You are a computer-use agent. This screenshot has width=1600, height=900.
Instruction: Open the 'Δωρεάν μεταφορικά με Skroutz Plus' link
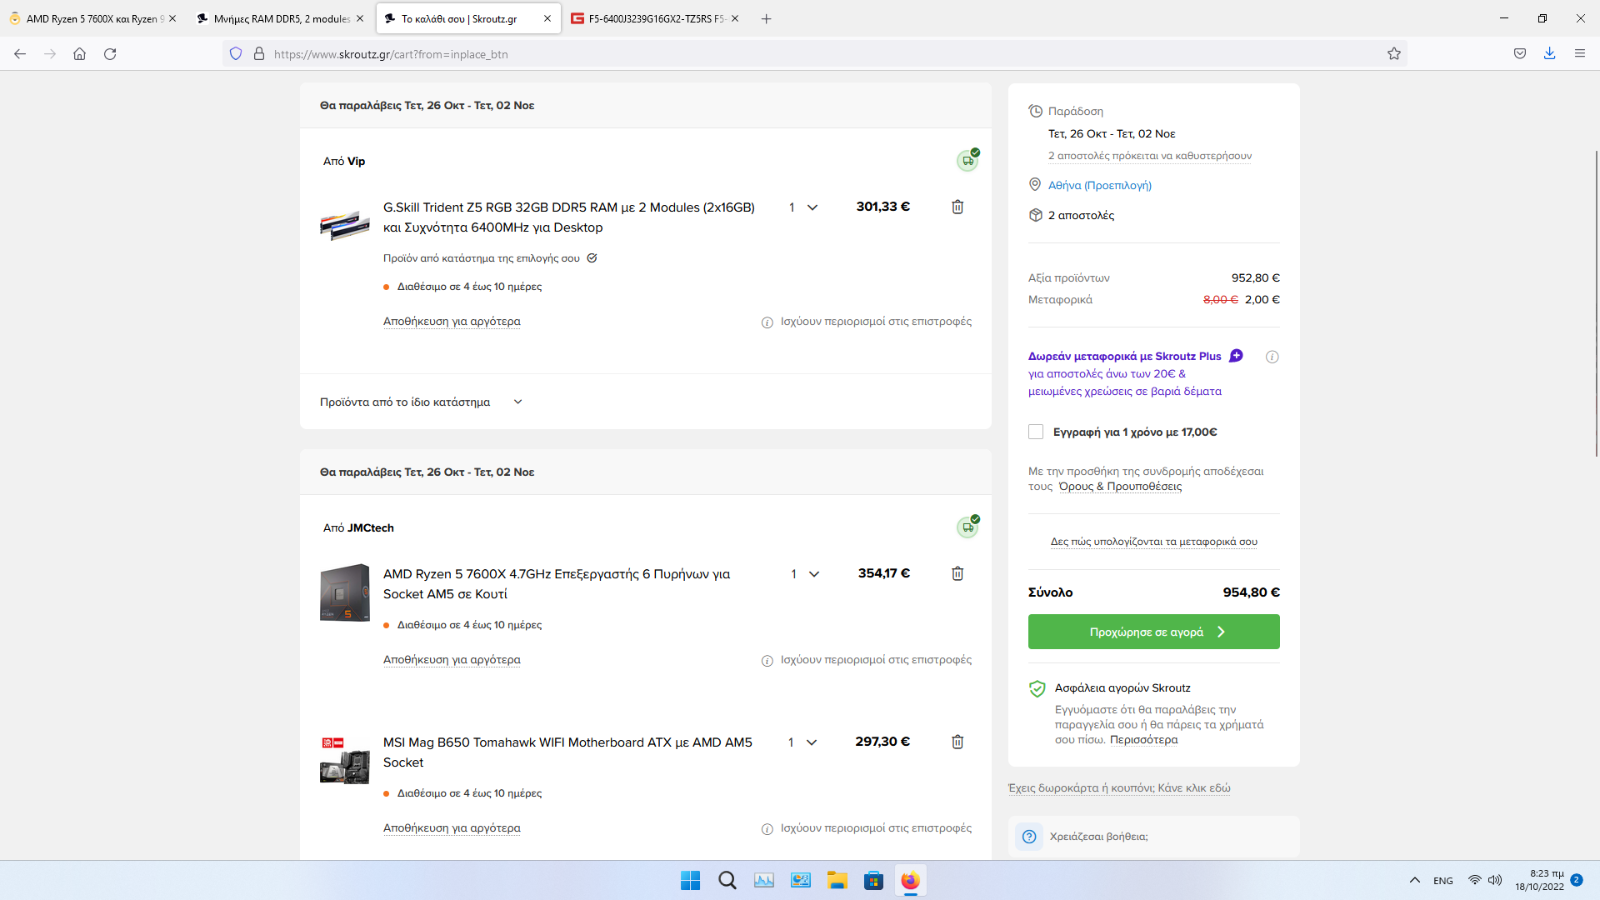click(1125, 356)
